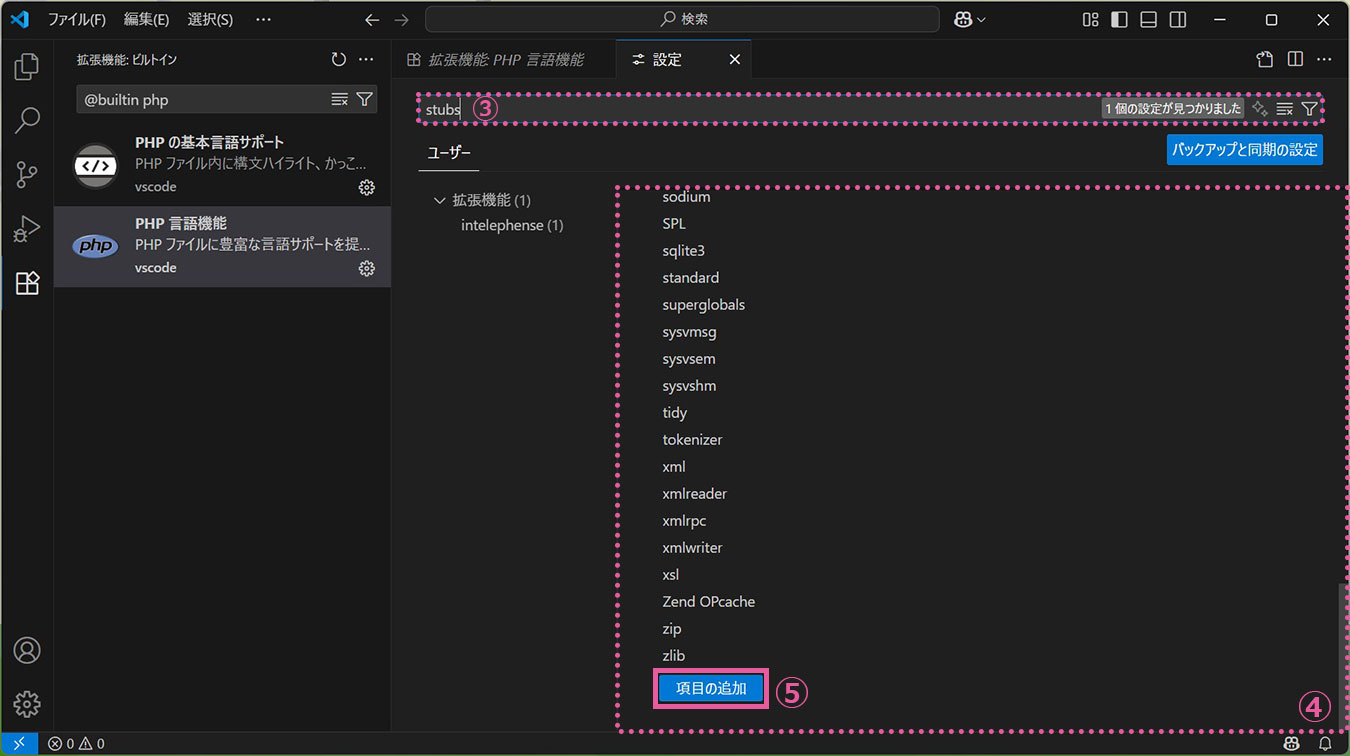
Task: Open gear for PHP 言語機能 extension
Action: point(367,268)
